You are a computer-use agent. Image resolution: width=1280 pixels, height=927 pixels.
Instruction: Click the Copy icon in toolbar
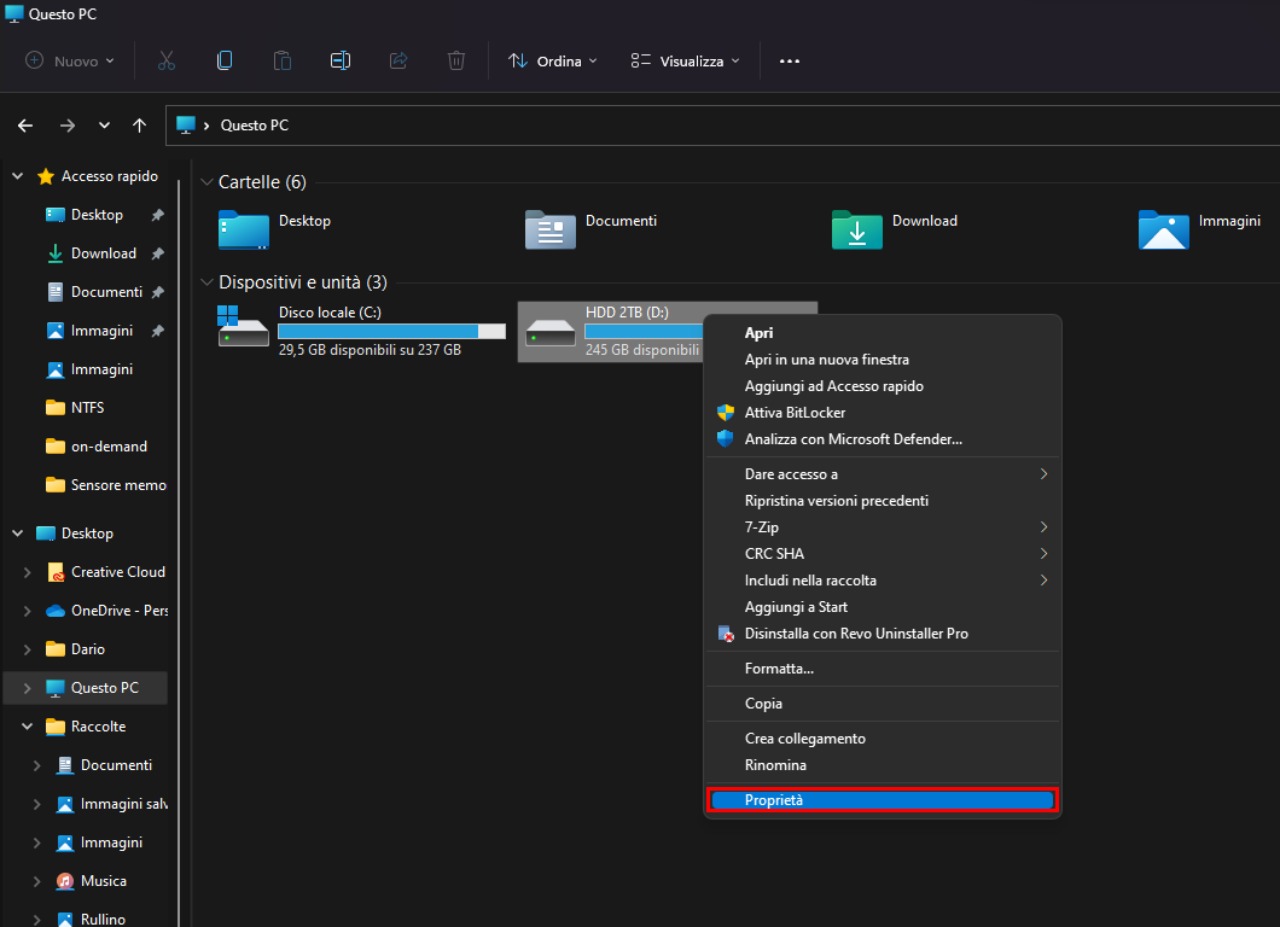(225, 61)
